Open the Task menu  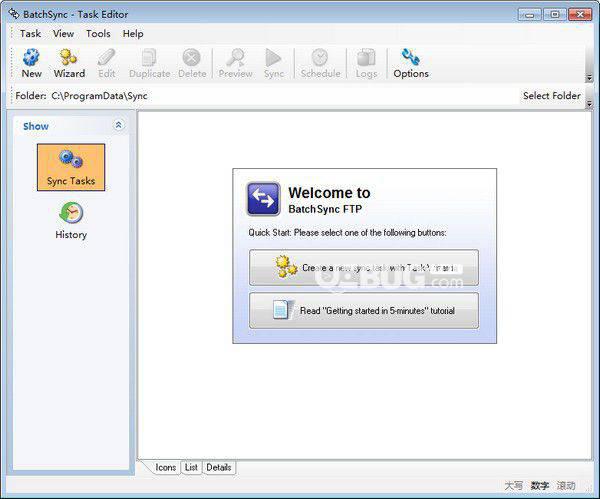(x=30, y=34)
